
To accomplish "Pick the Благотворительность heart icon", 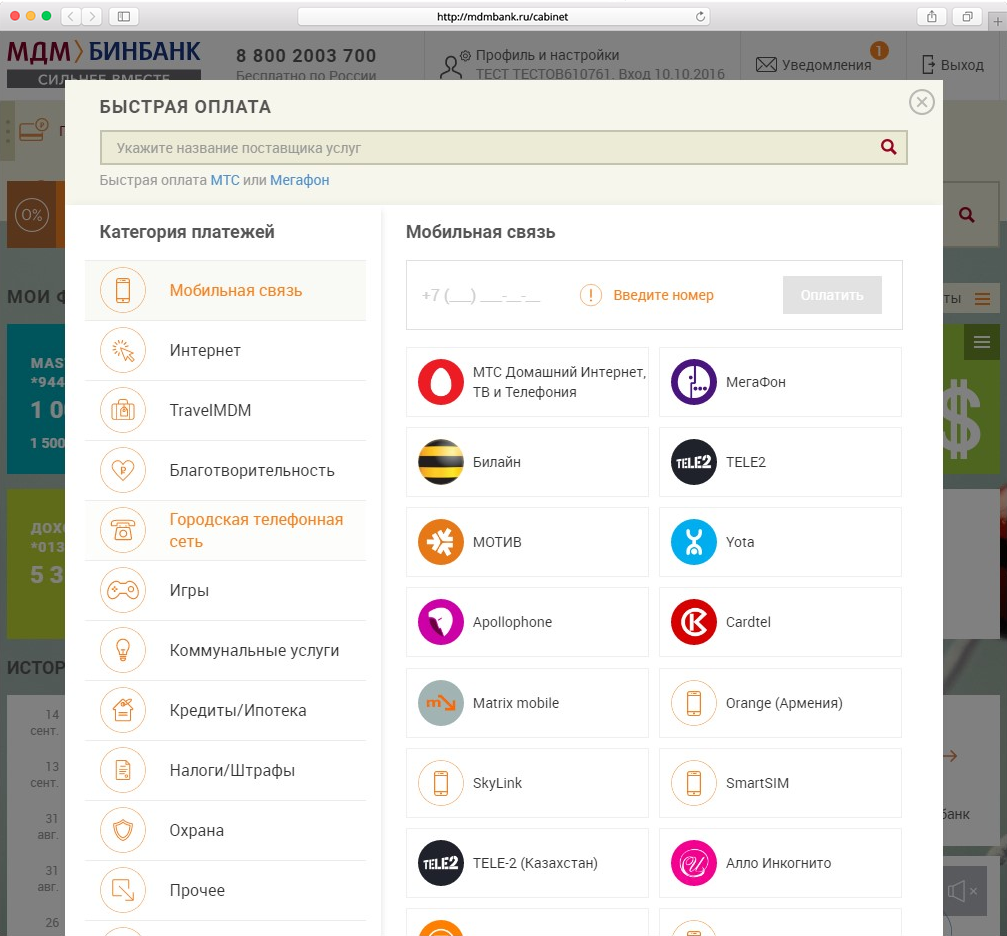I will pos(123,470).
